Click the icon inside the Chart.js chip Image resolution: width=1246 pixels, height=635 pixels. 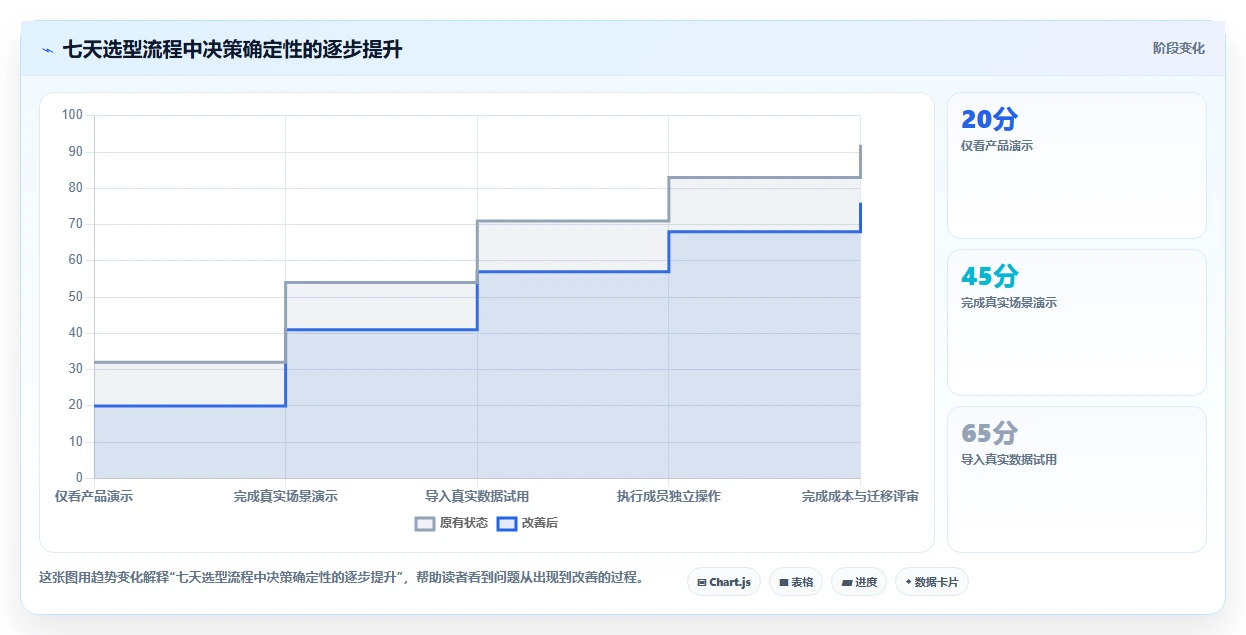[x=702, y=582]
